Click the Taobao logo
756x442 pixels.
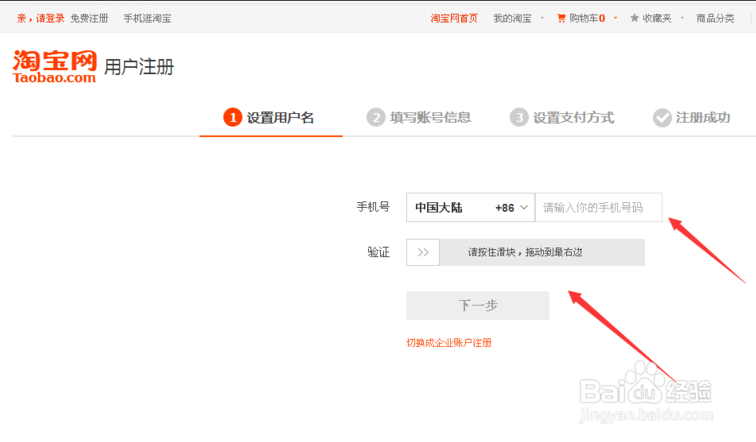point(54,67)
